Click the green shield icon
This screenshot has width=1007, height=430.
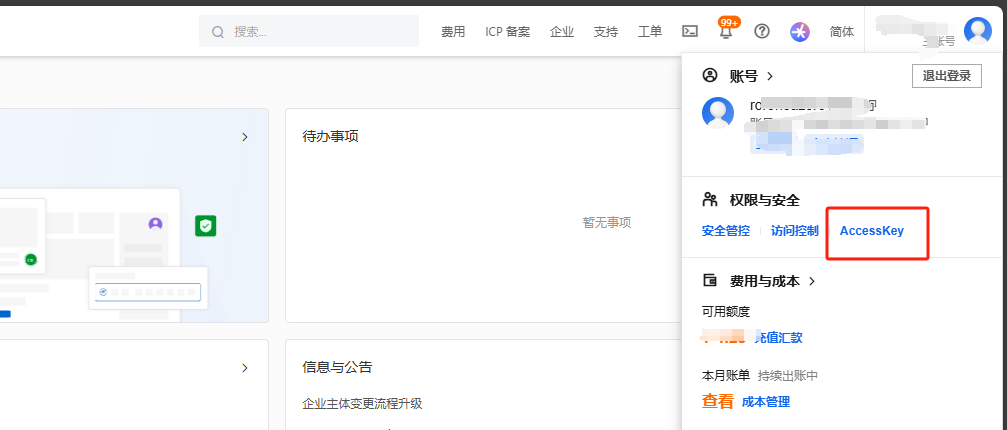pyautogui.click(x=205, y=226)
